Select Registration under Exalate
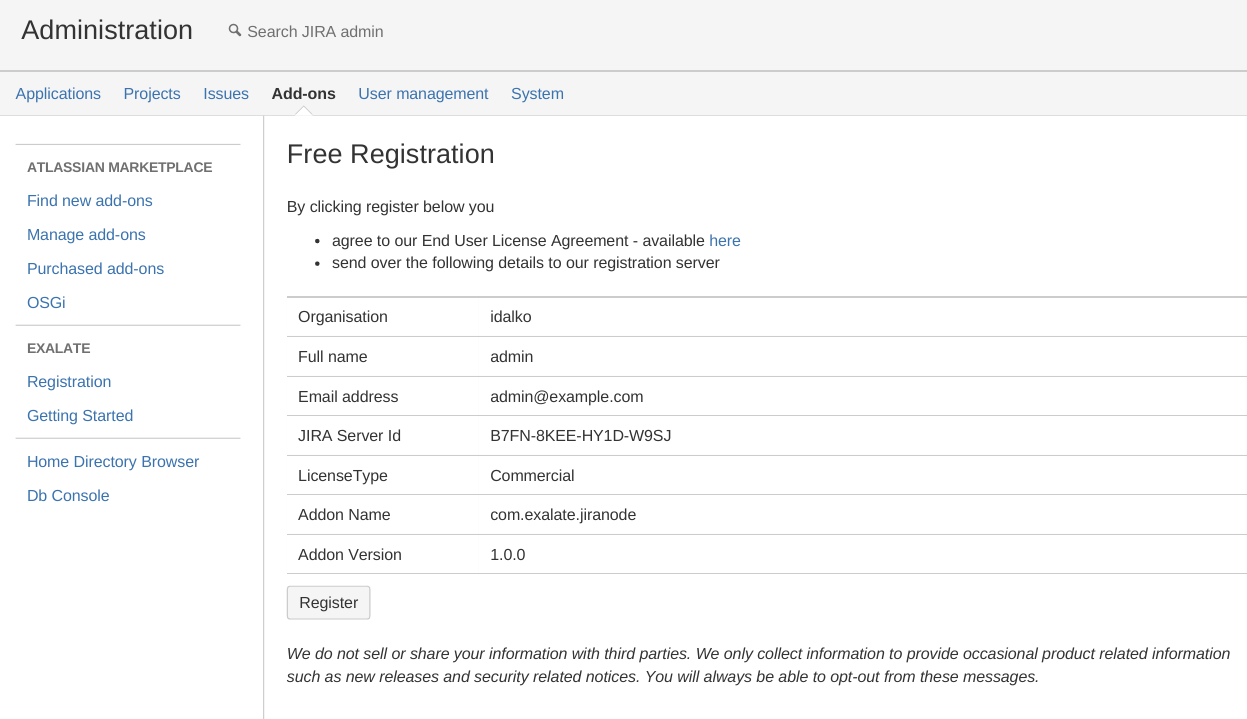The width and height of the screenshot is (1247, 719). click(x=69, y=382)
